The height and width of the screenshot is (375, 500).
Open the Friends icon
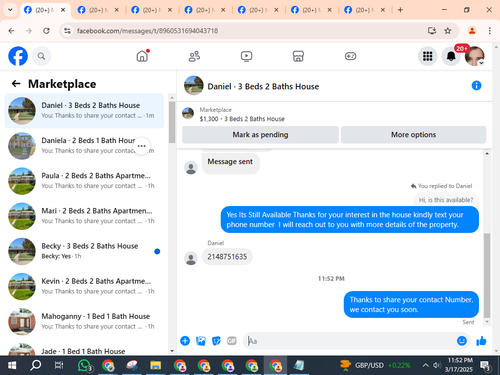(194, 56)
